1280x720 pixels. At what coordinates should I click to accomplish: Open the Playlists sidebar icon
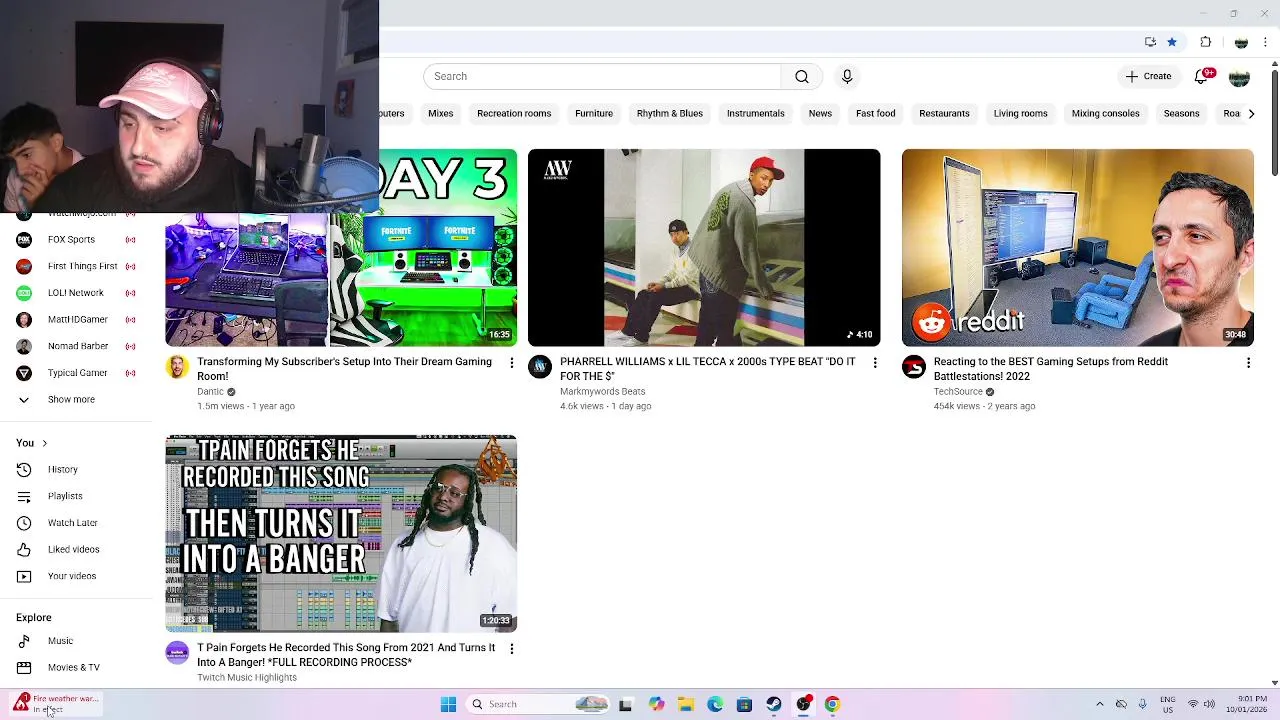click(24, 496)
